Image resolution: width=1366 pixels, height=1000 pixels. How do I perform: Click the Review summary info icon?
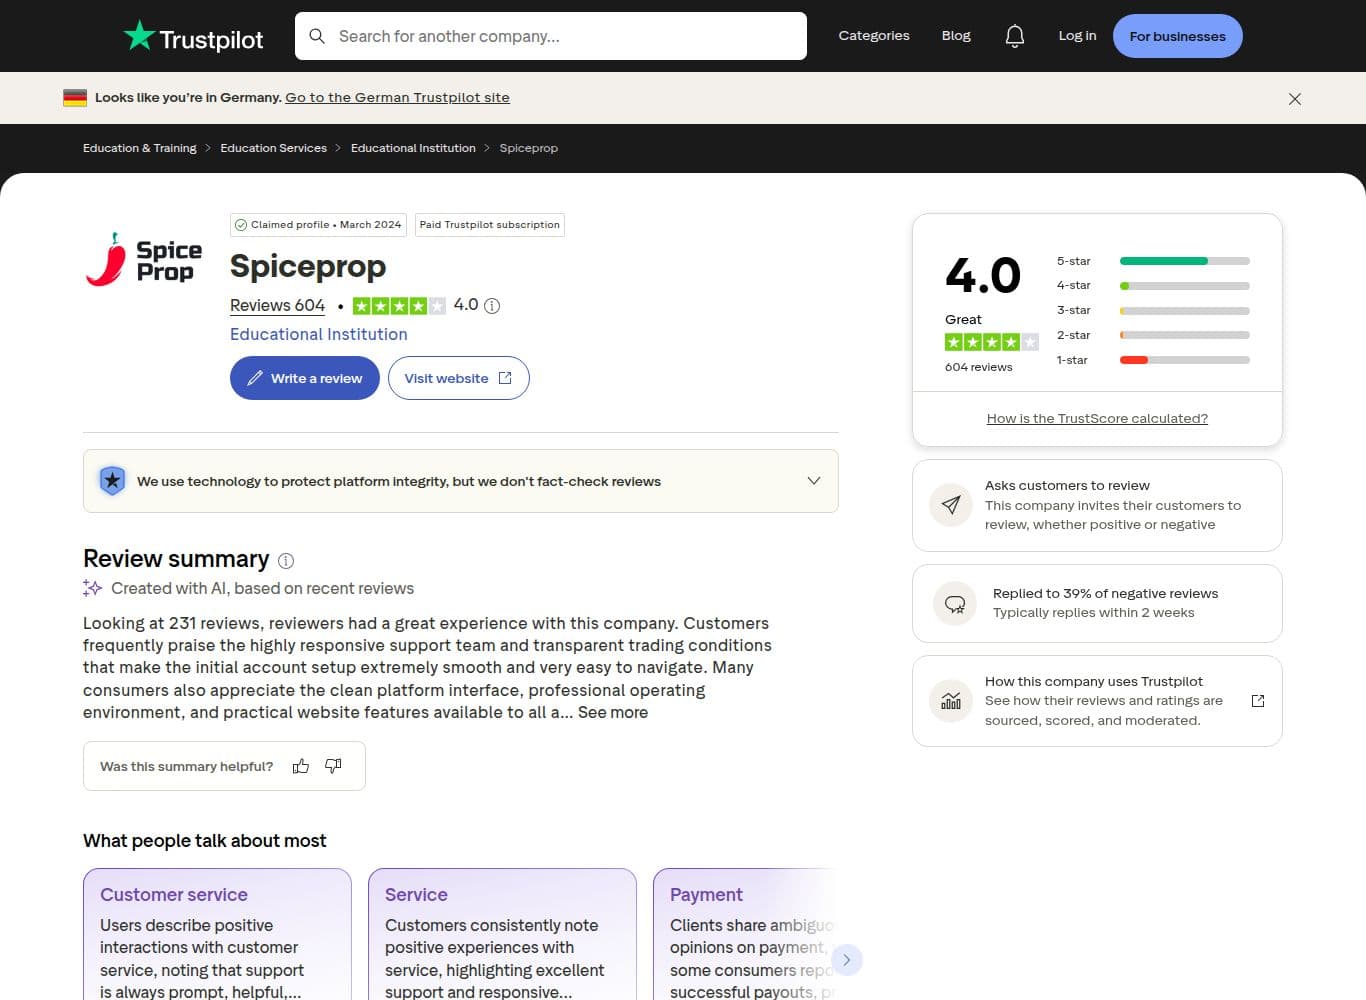(286, 561)
